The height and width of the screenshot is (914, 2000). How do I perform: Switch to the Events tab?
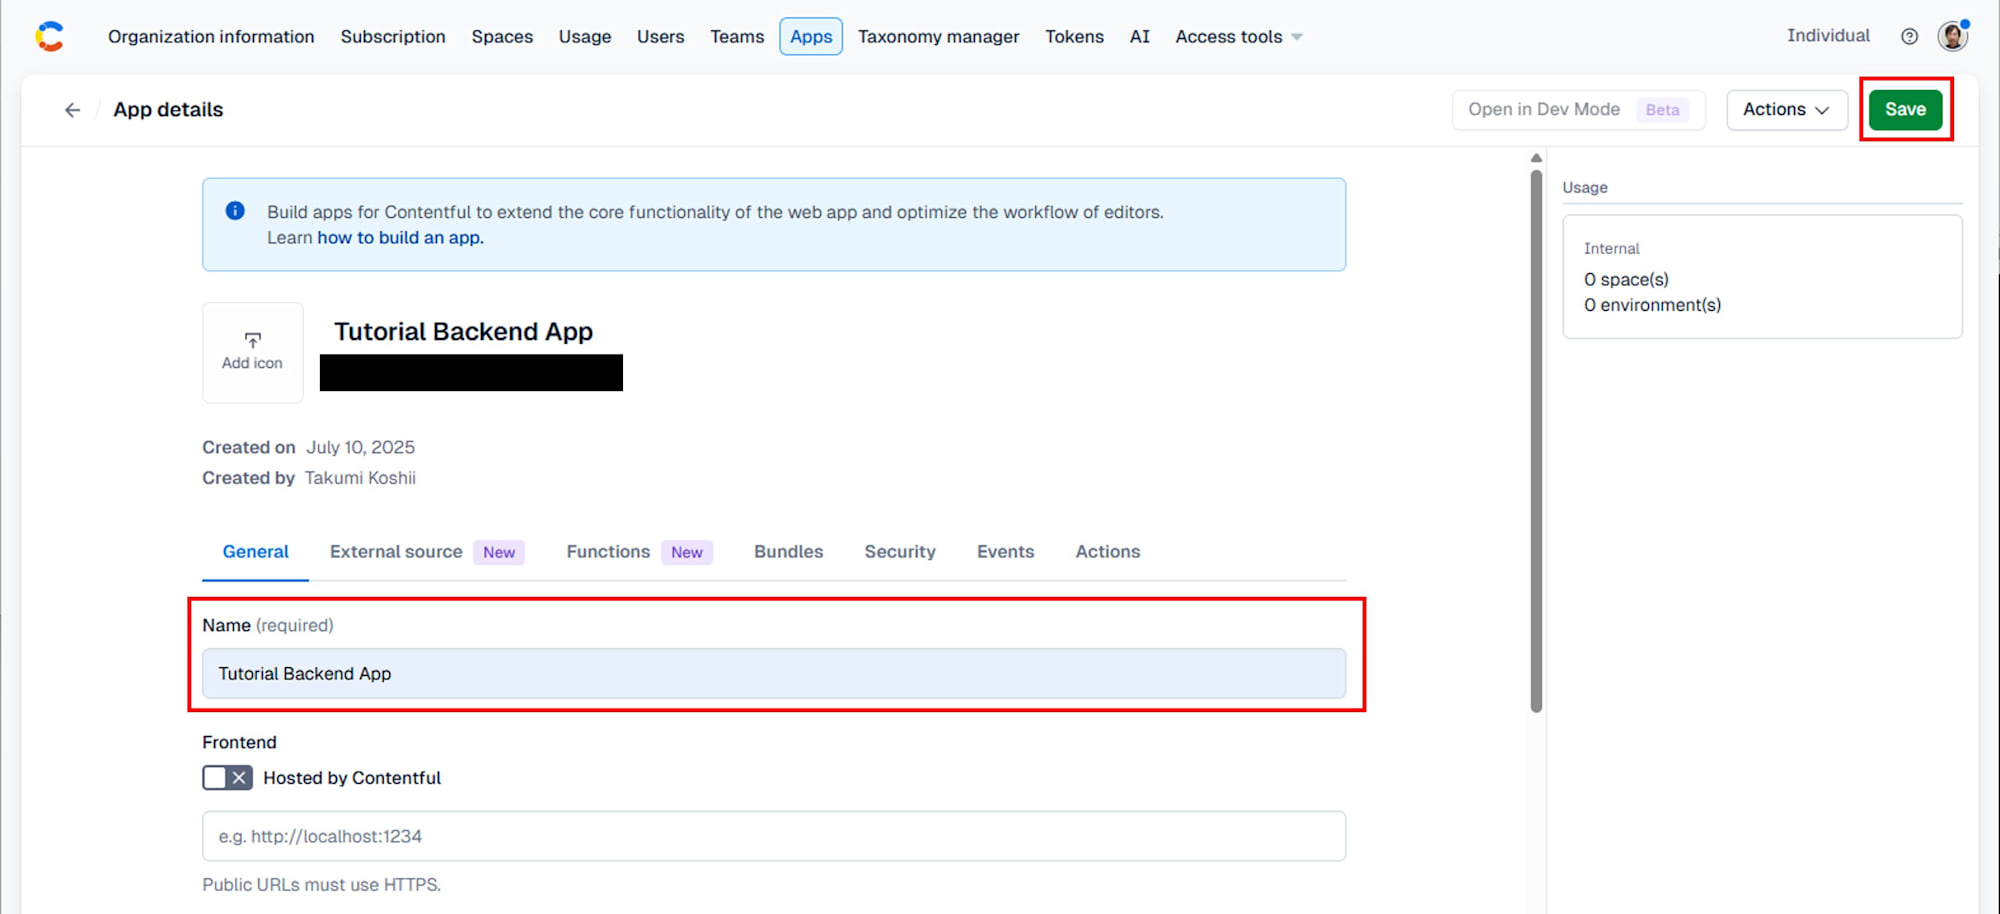1005,552
